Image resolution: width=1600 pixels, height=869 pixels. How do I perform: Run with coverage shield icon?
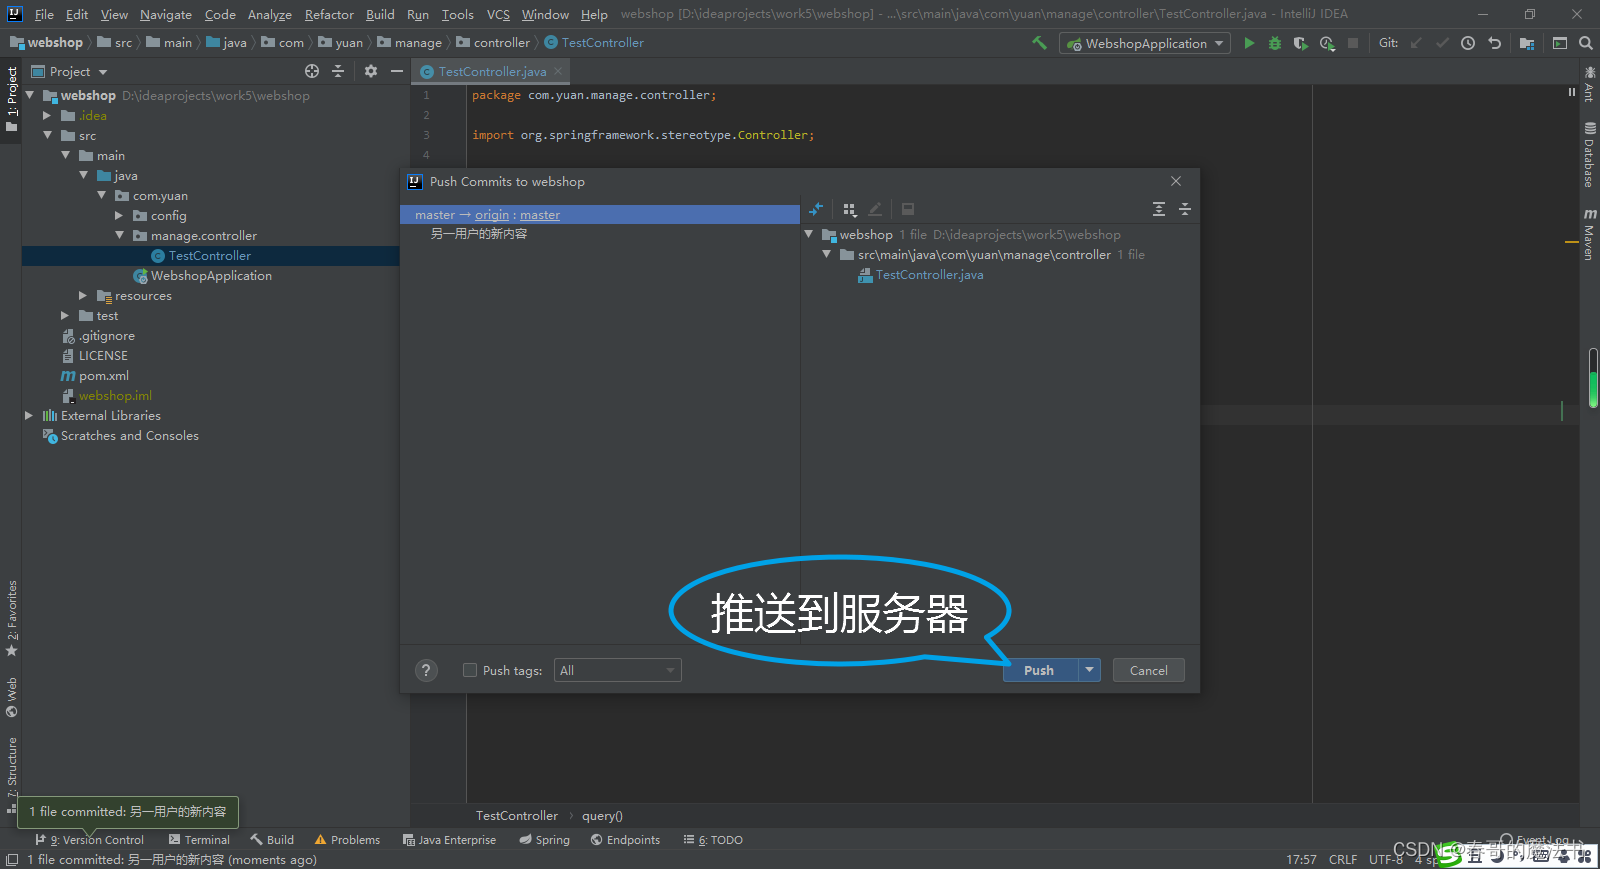[x=1300, y=43]
